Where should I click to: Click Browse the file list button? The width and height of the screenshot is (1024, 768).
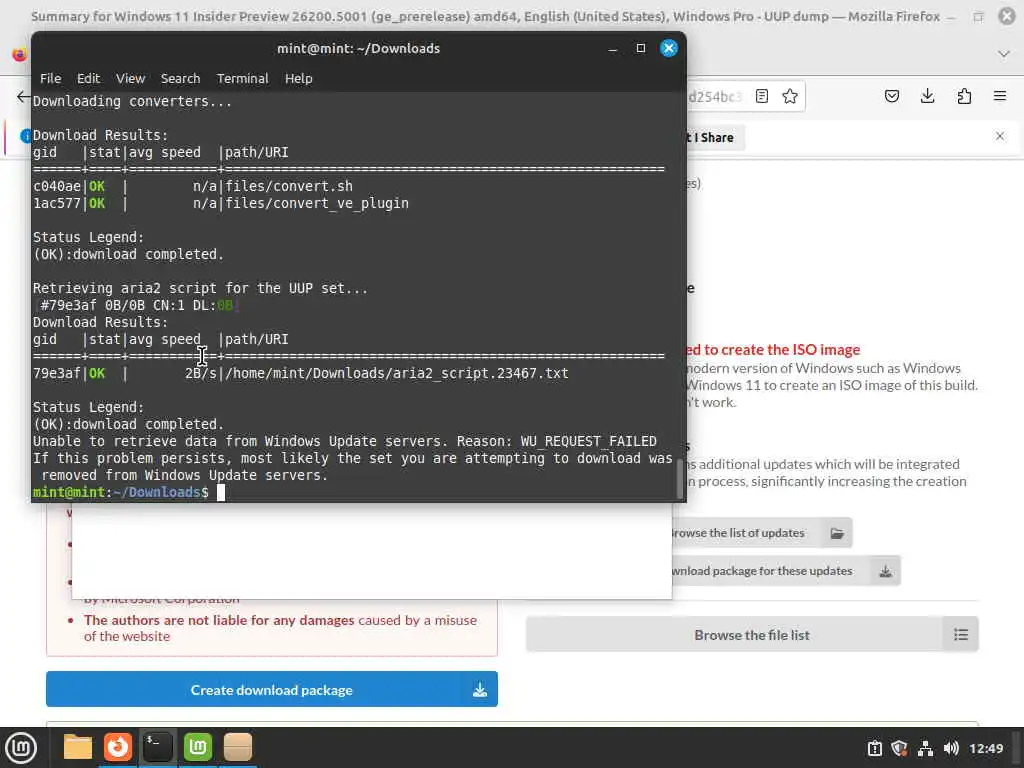[x=752, y=634]
